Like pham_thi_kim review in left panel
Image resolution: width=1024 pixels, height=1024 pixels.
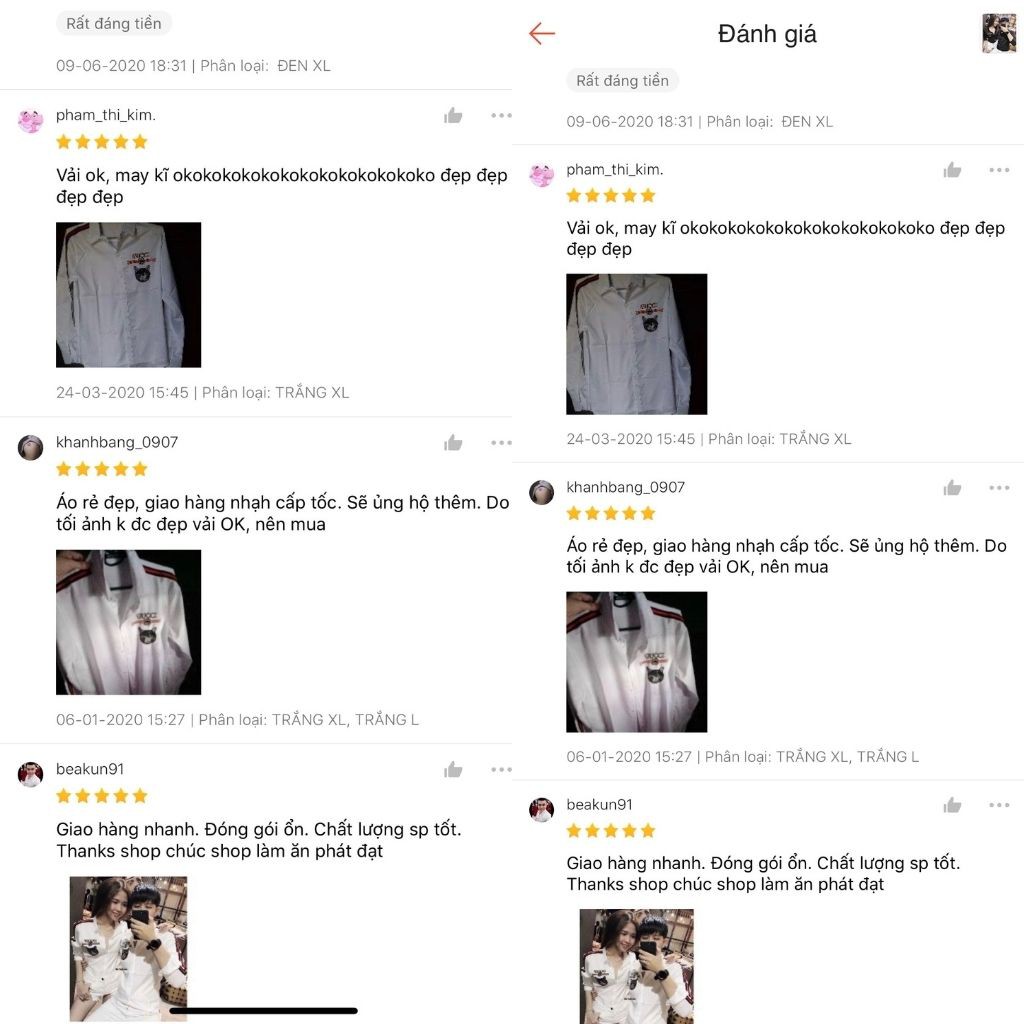[453, 116]
